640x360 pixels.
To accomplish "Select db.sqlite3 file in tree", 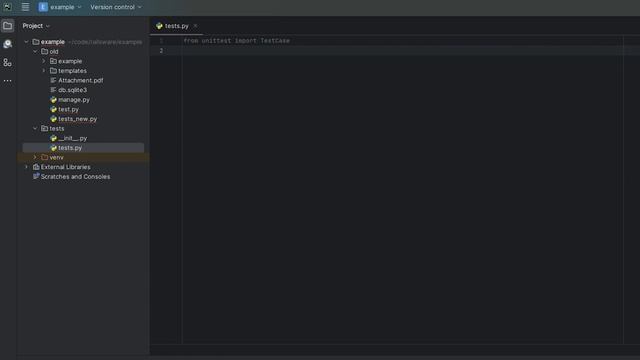I will 72,90.
